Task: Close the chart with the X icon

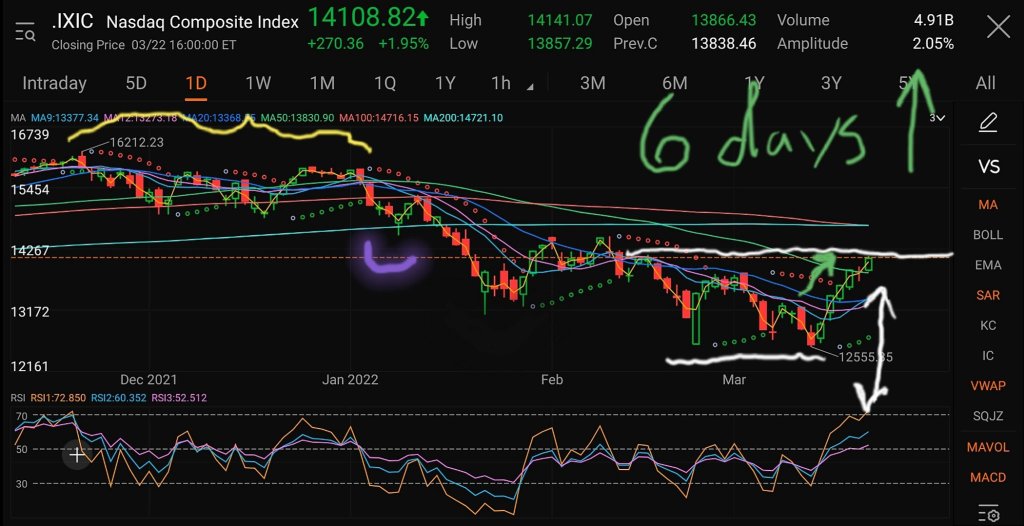Action: [x=999, y=28]
